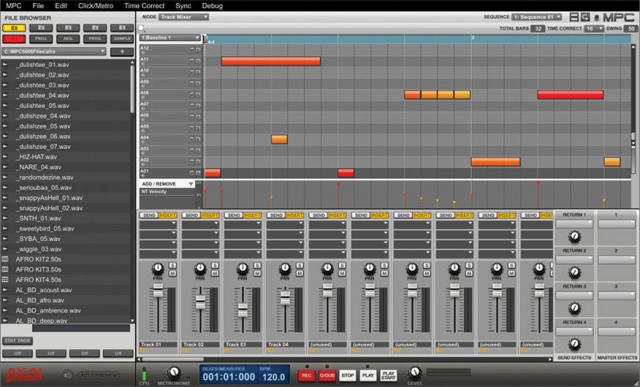The height and width of the screenshot is (387, 640).
Task: Click the REC transport button
Action: pyautogui.click(x=307, y=376)
